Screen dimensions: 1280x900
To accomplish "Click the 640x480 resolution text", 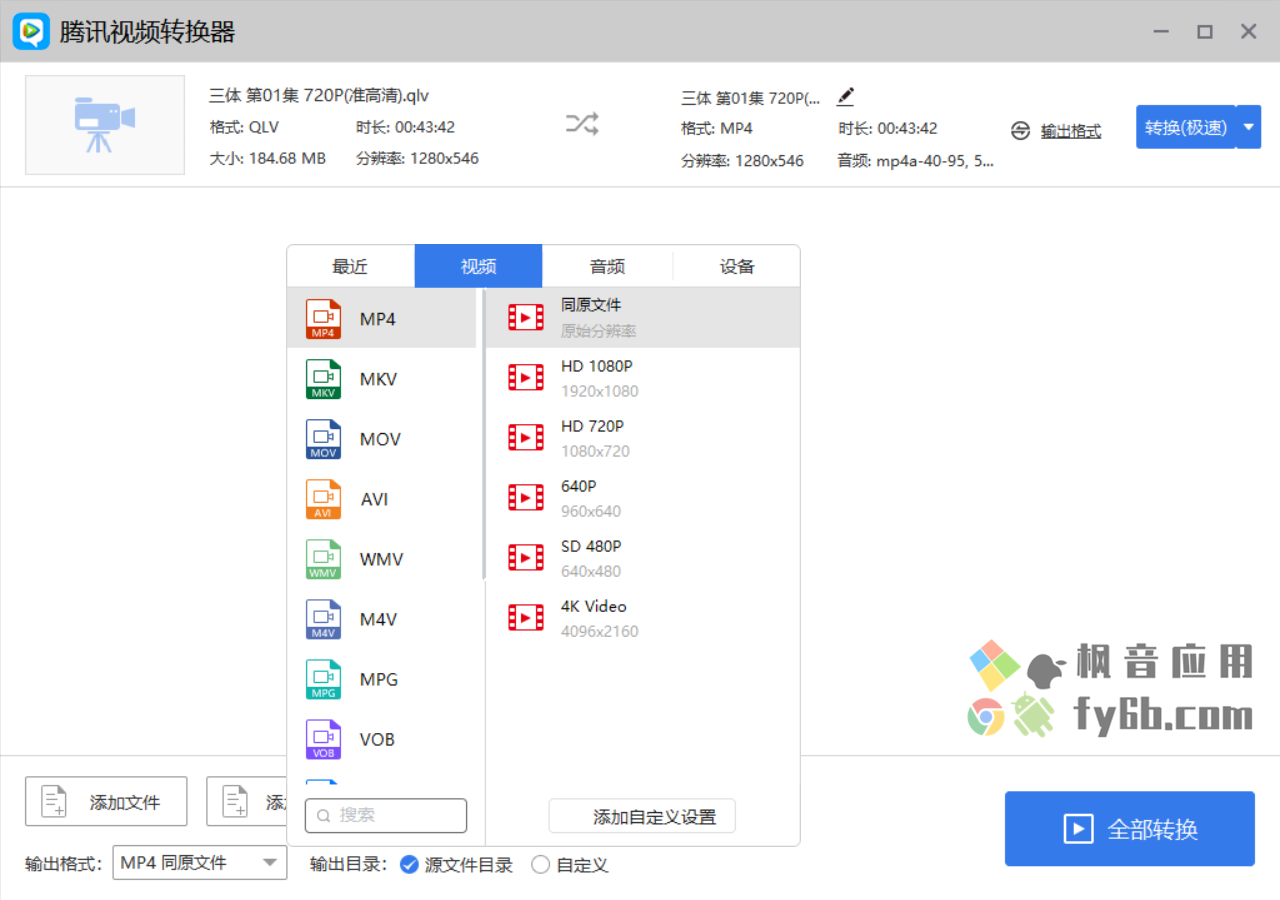I will pos(591,571).
